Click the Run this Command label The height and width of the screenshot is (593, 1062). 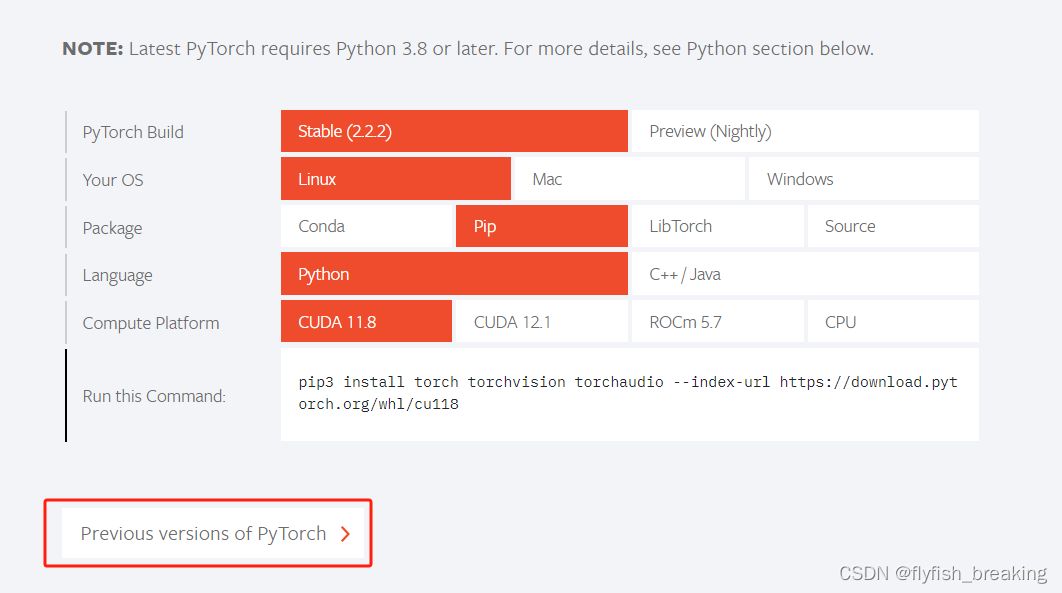(154, 396)
